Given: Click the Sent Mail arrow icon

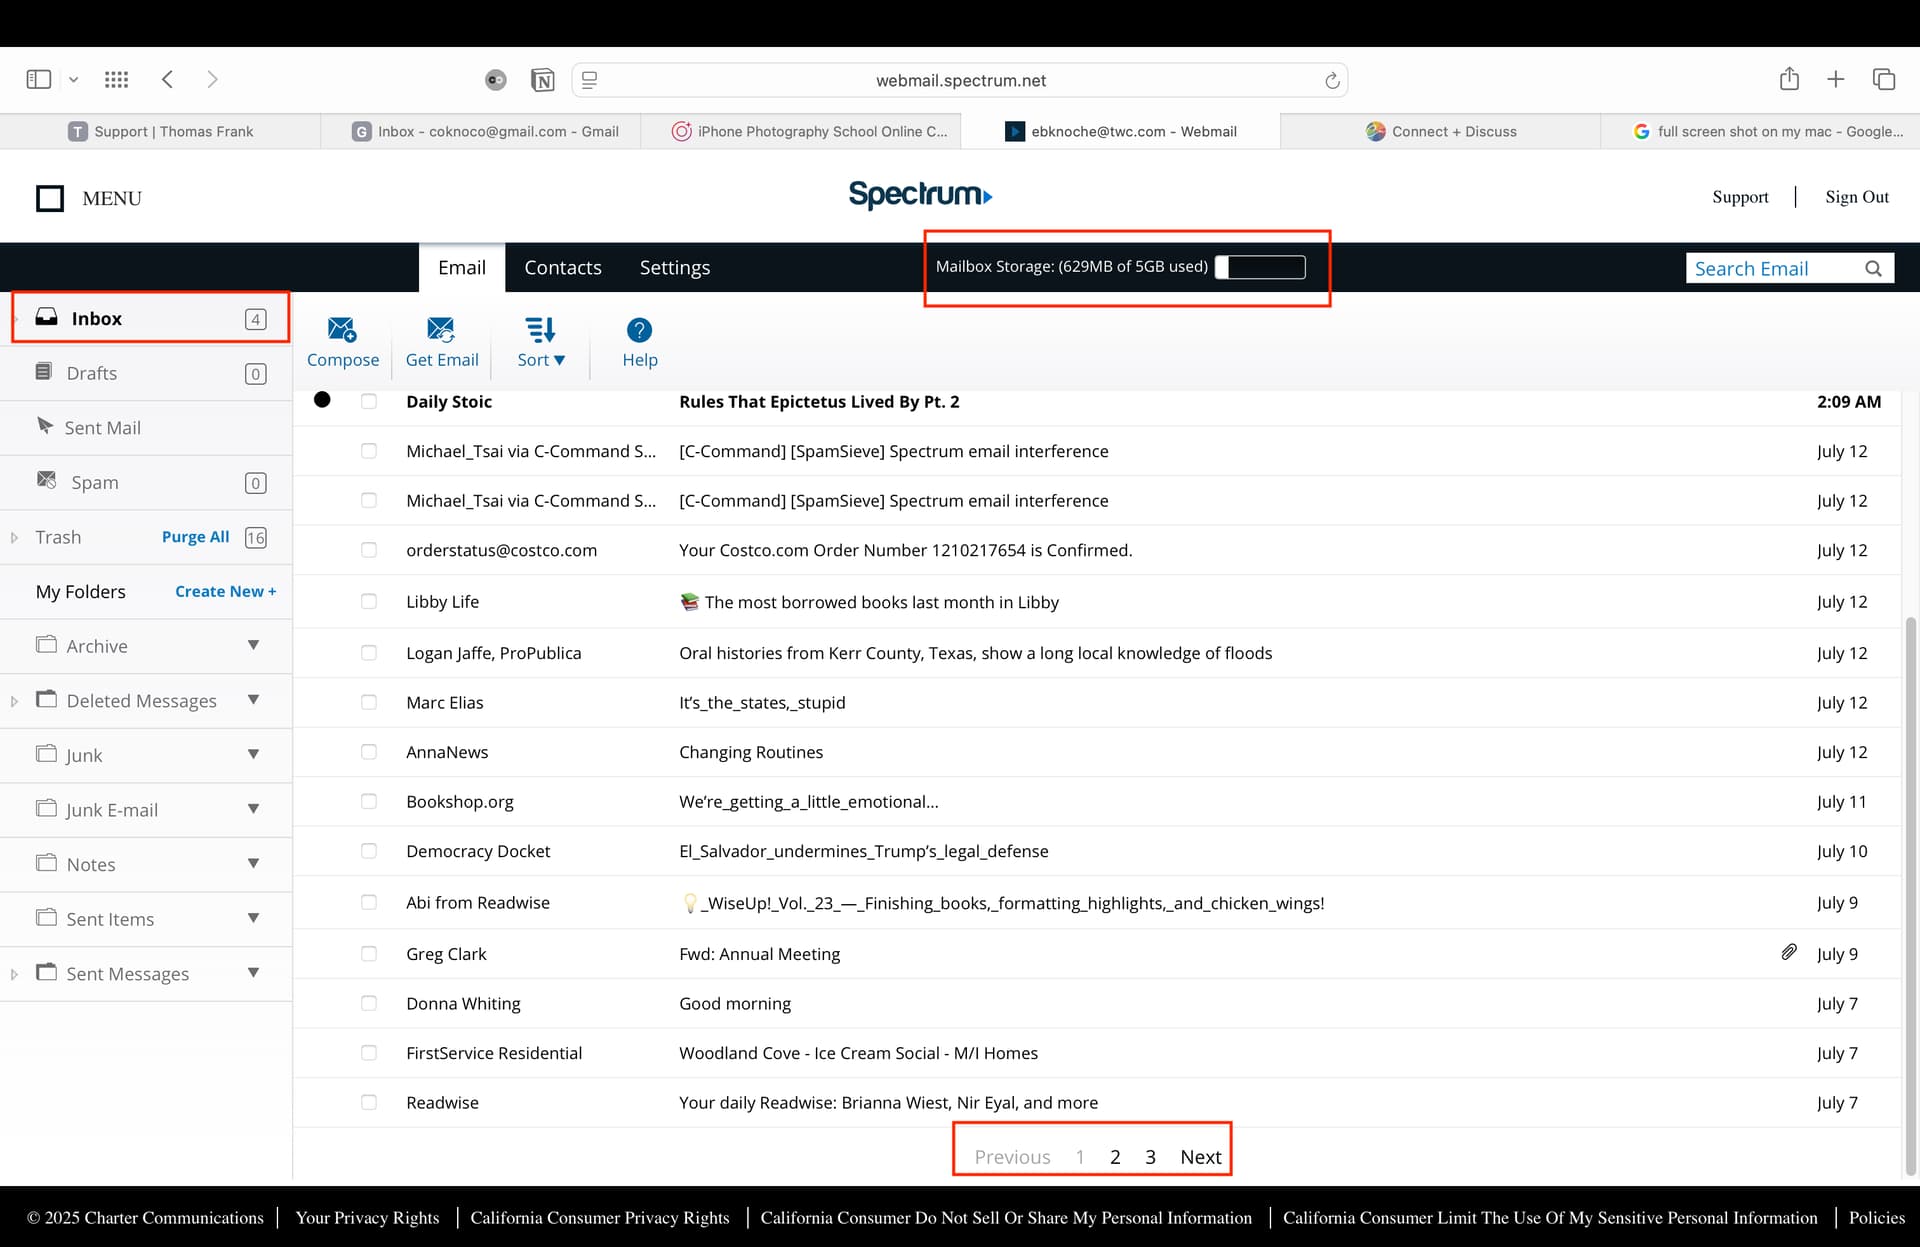Looking at the screenshot, I should 45,425.
